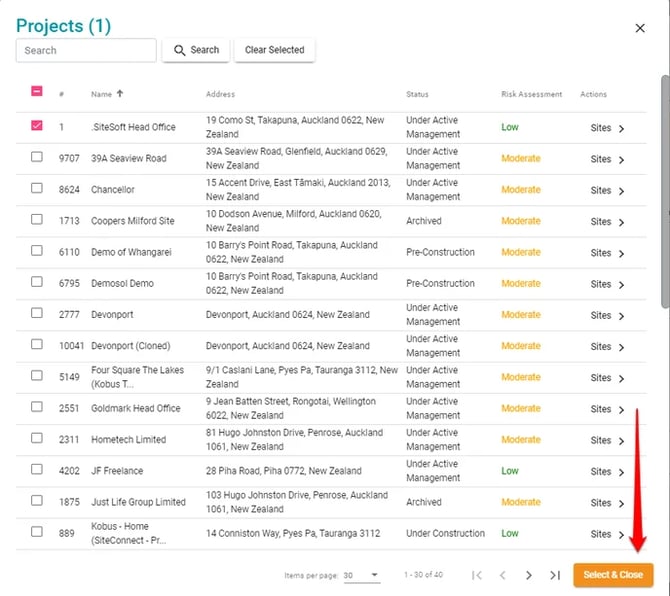
Task: Open Sites arrow for Chancellor project
Action: click(x=621, y=190)
